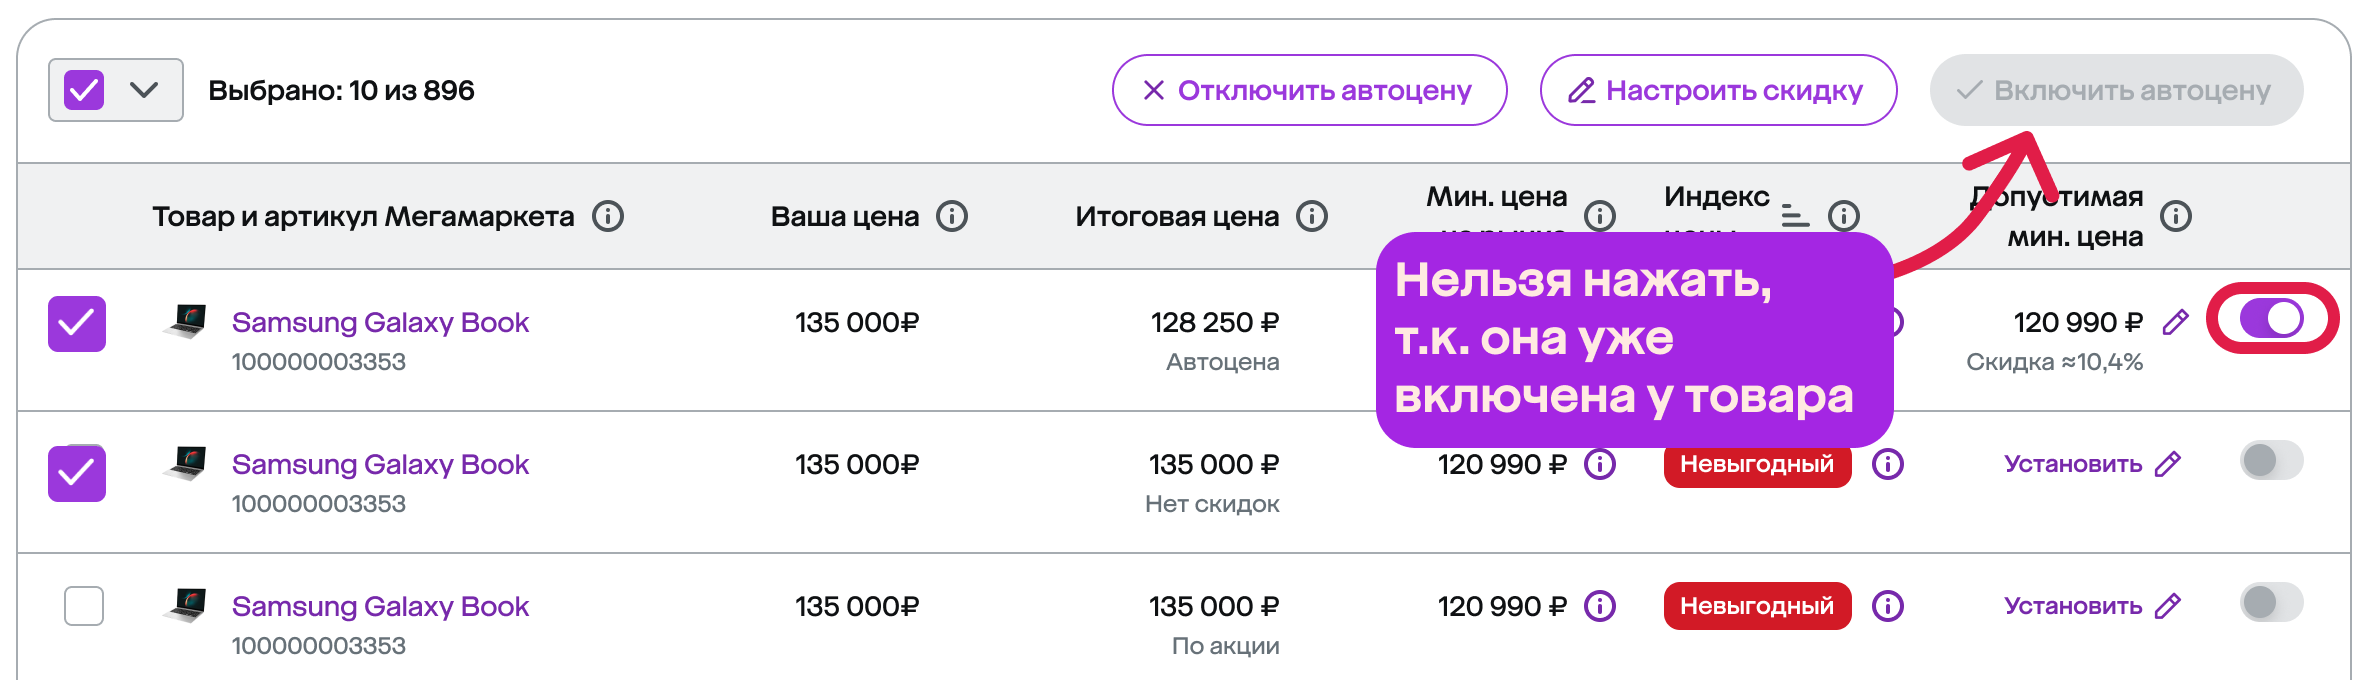Click info icon beside Итоговая цена header
Screen dimensions: 2366x680
pos(1312,216)
